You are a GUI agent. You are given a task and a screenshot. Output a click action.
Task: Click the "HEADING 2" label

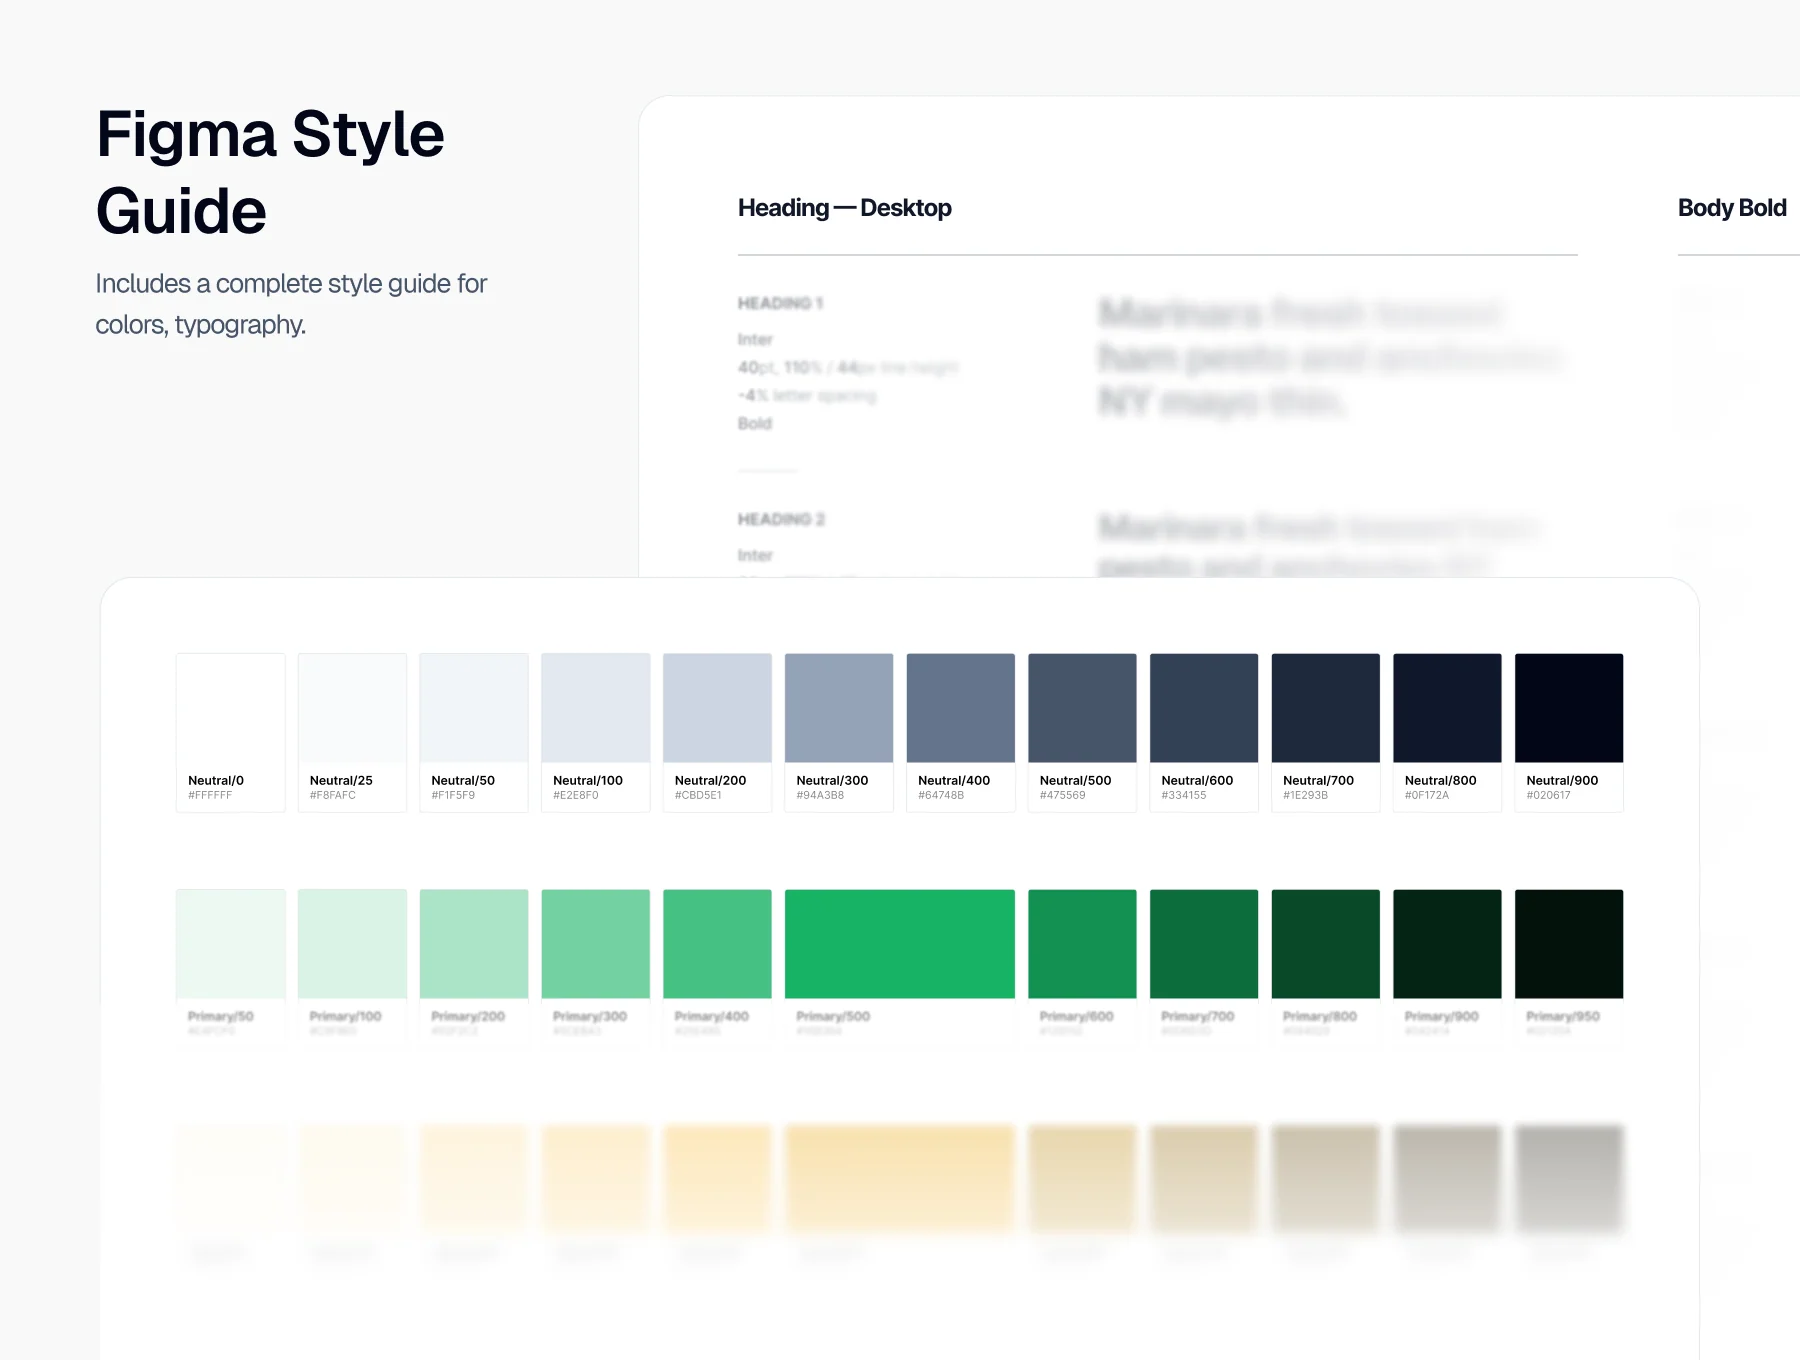[781, 519]
